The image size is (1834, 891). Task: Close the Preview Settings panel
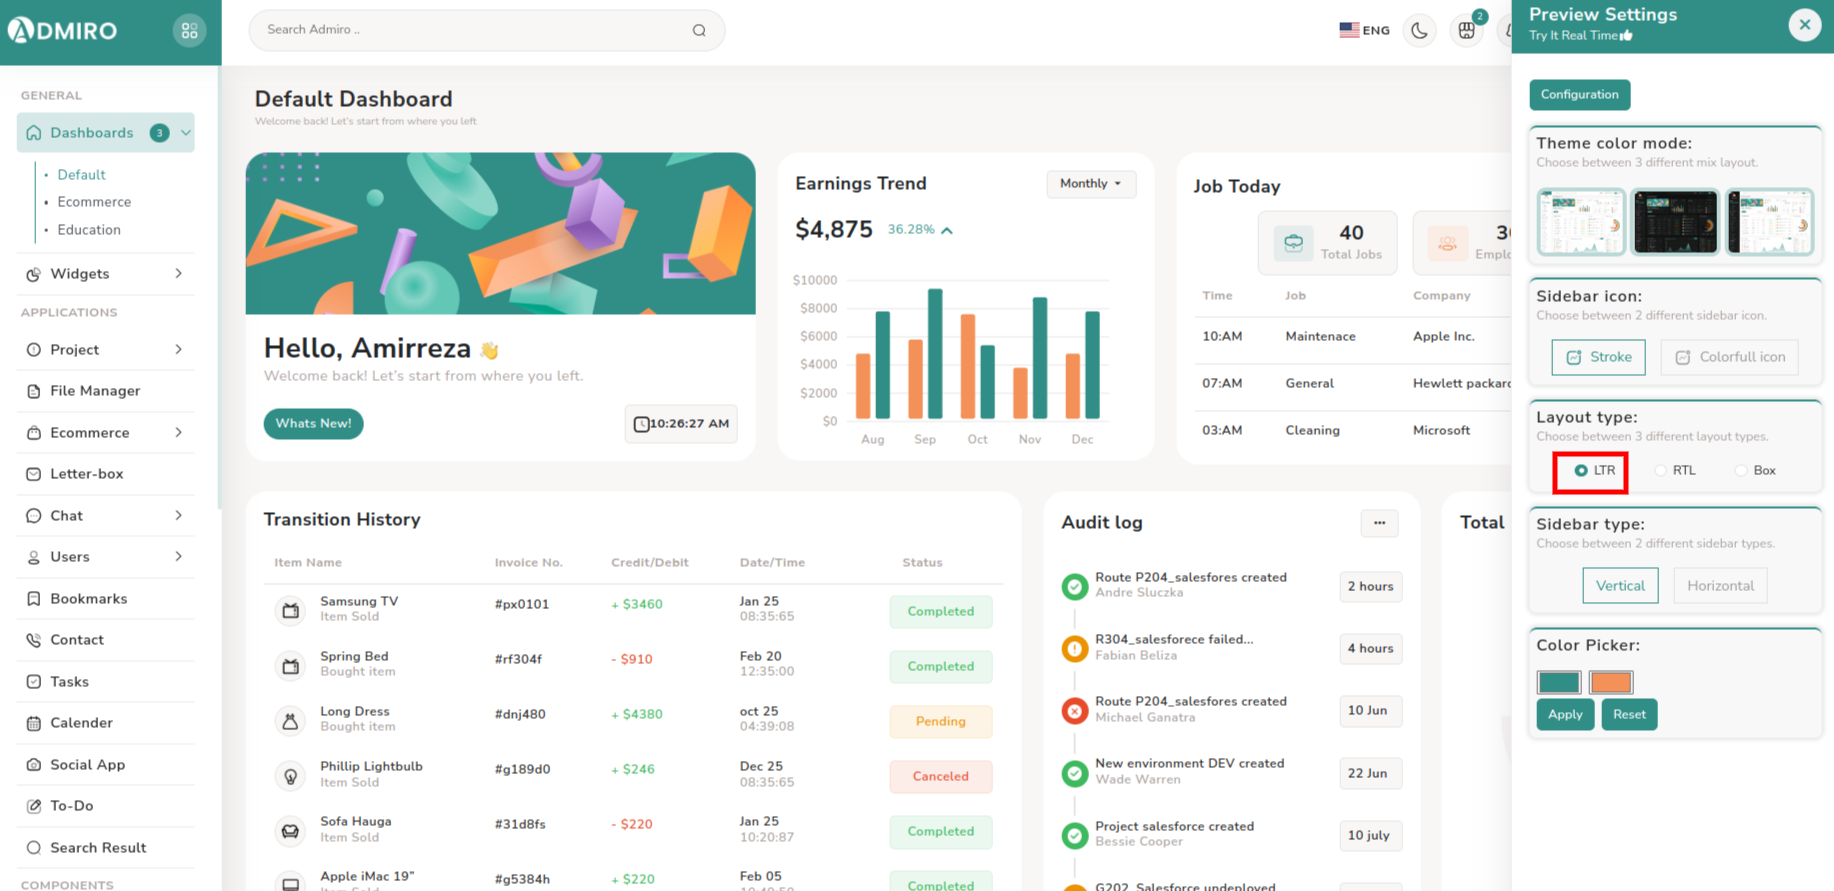point(1804,25)
